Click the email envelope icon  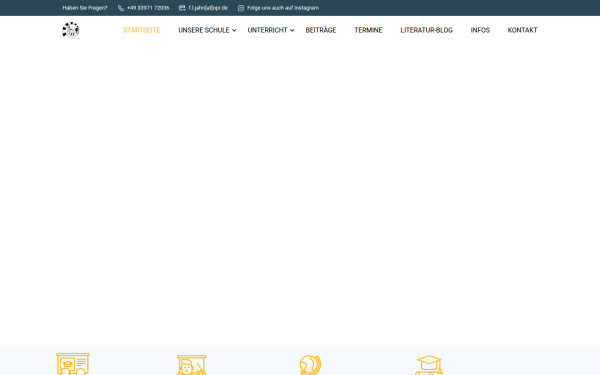[x=182, y=8]
